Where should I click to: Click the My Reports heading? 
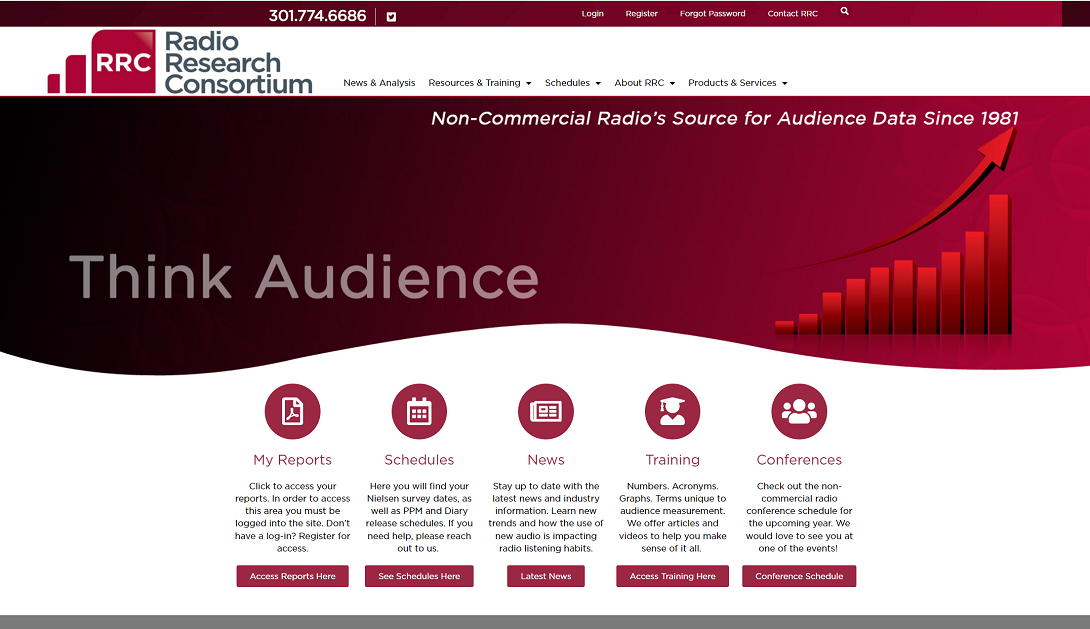click(x=293, y=460)
